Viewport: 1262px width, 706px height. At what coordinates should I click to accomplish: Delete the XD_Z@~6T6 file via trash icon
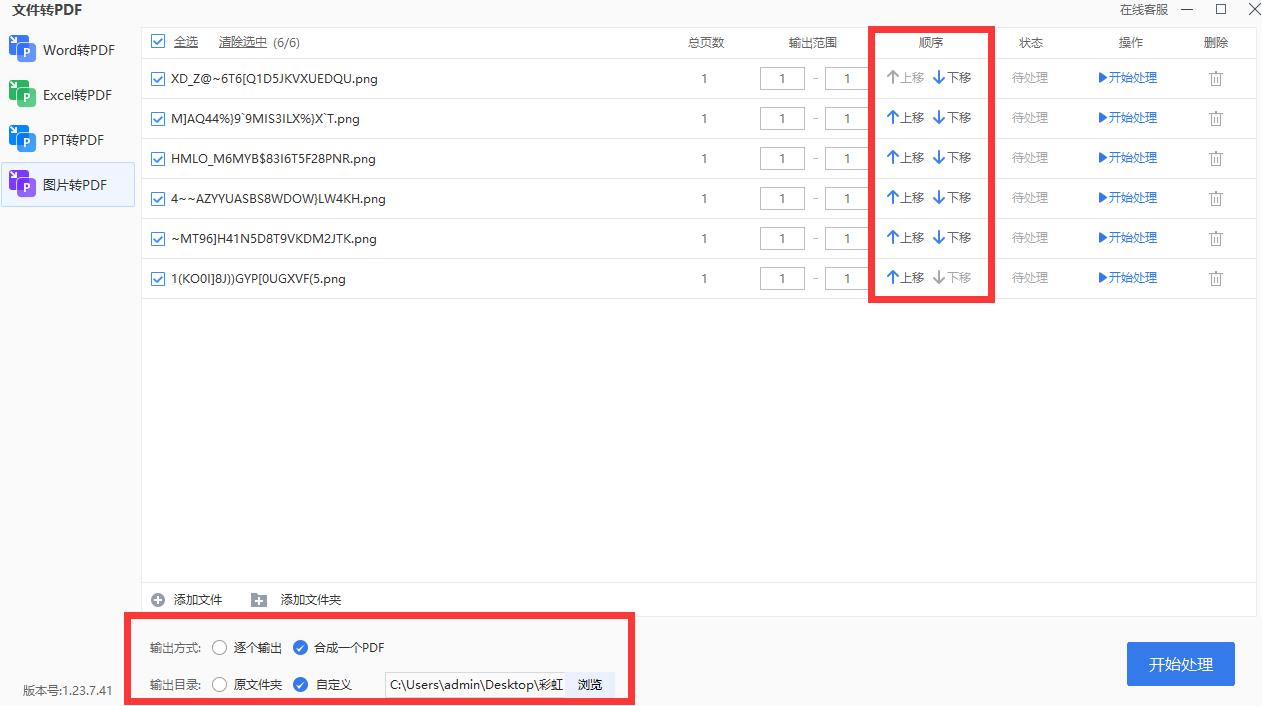point(1216,78)
